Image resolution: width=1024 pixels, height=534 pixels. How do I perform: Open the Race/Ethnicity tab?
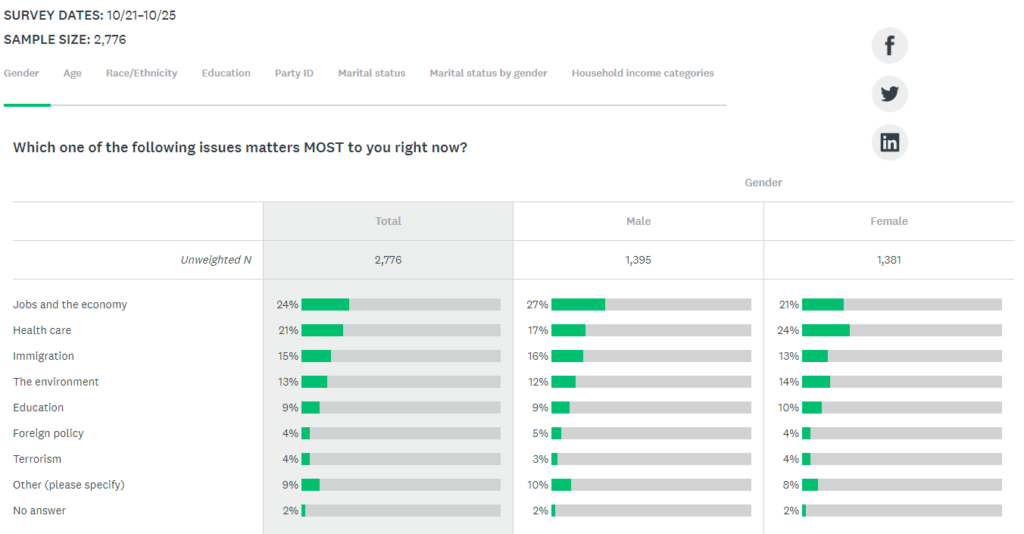coord(142,73)
